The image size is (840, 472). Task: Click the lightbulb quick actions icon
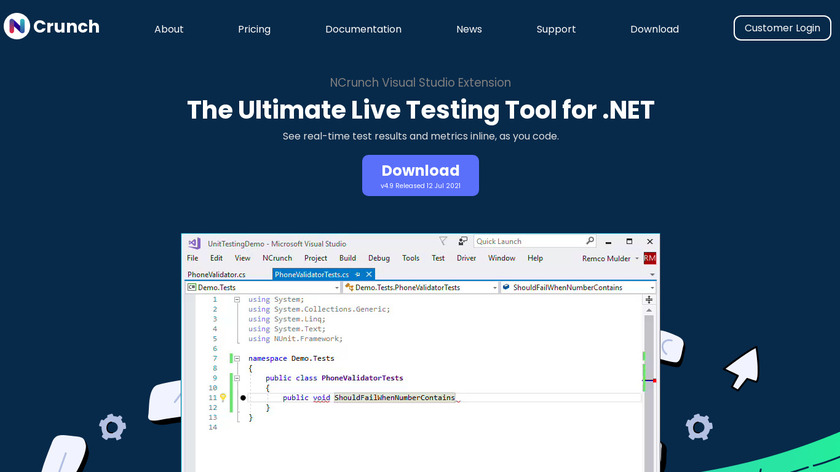(x=223, y=398)
